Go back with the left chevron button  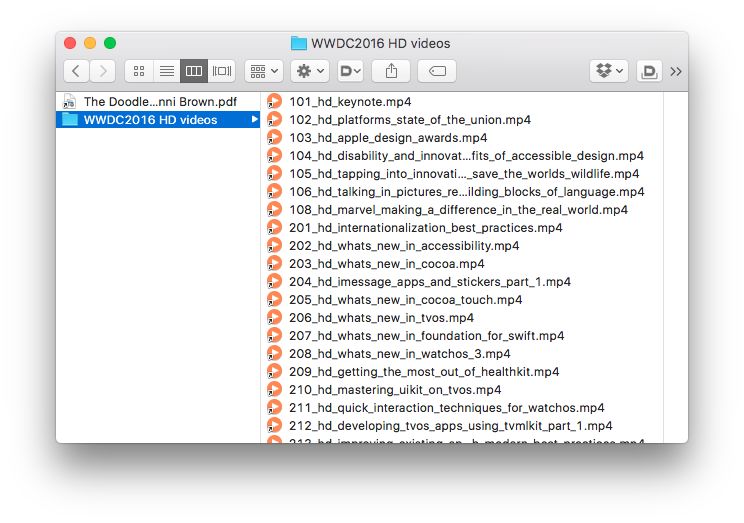click(x=76, y=71)
